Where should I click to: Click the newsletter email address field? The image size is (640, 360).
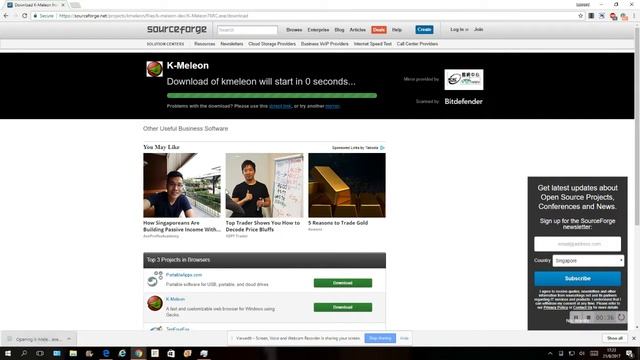click(578, 244)
